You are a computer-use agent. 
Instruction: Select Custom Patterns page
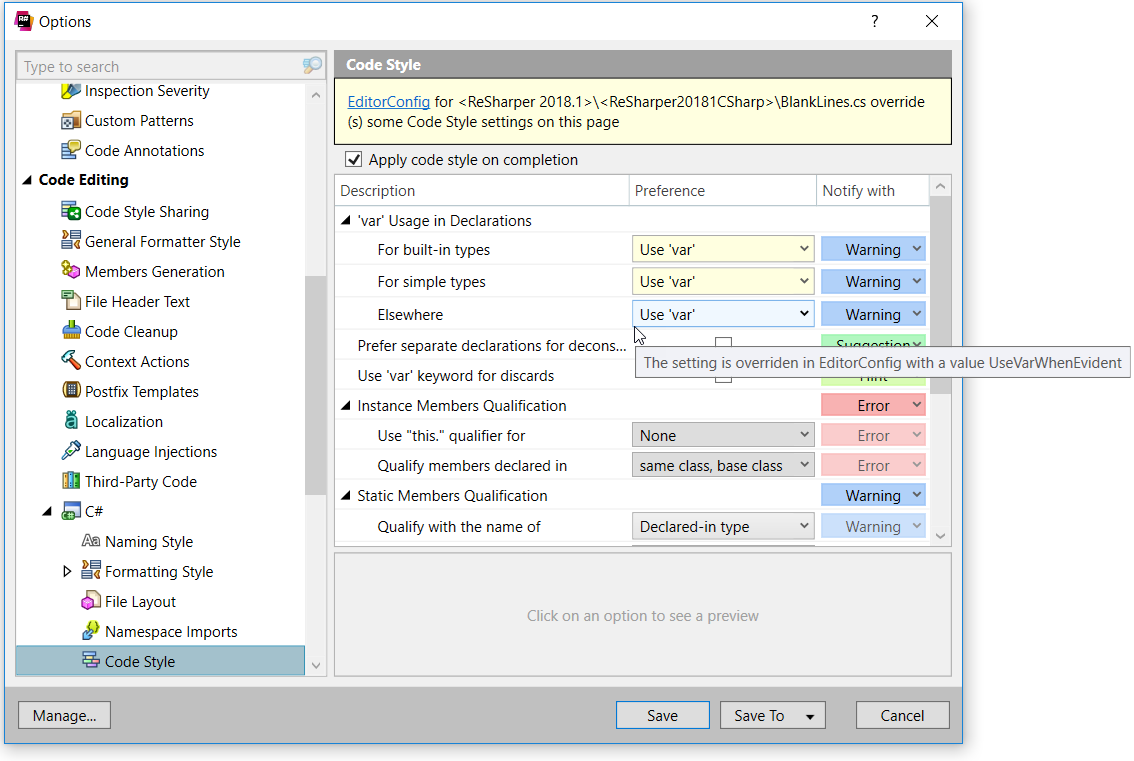coord(139,120)
